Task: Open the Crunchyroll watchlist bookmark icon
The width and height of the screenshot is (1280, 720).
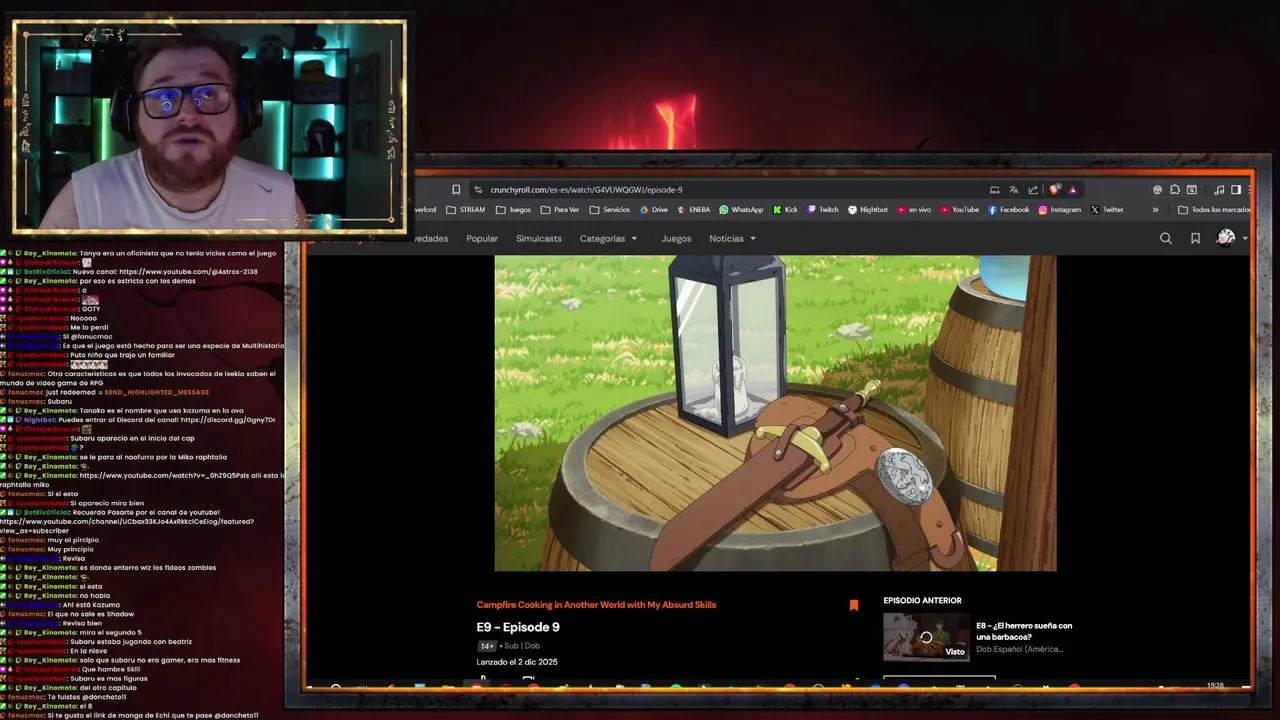Action: 1195,238
